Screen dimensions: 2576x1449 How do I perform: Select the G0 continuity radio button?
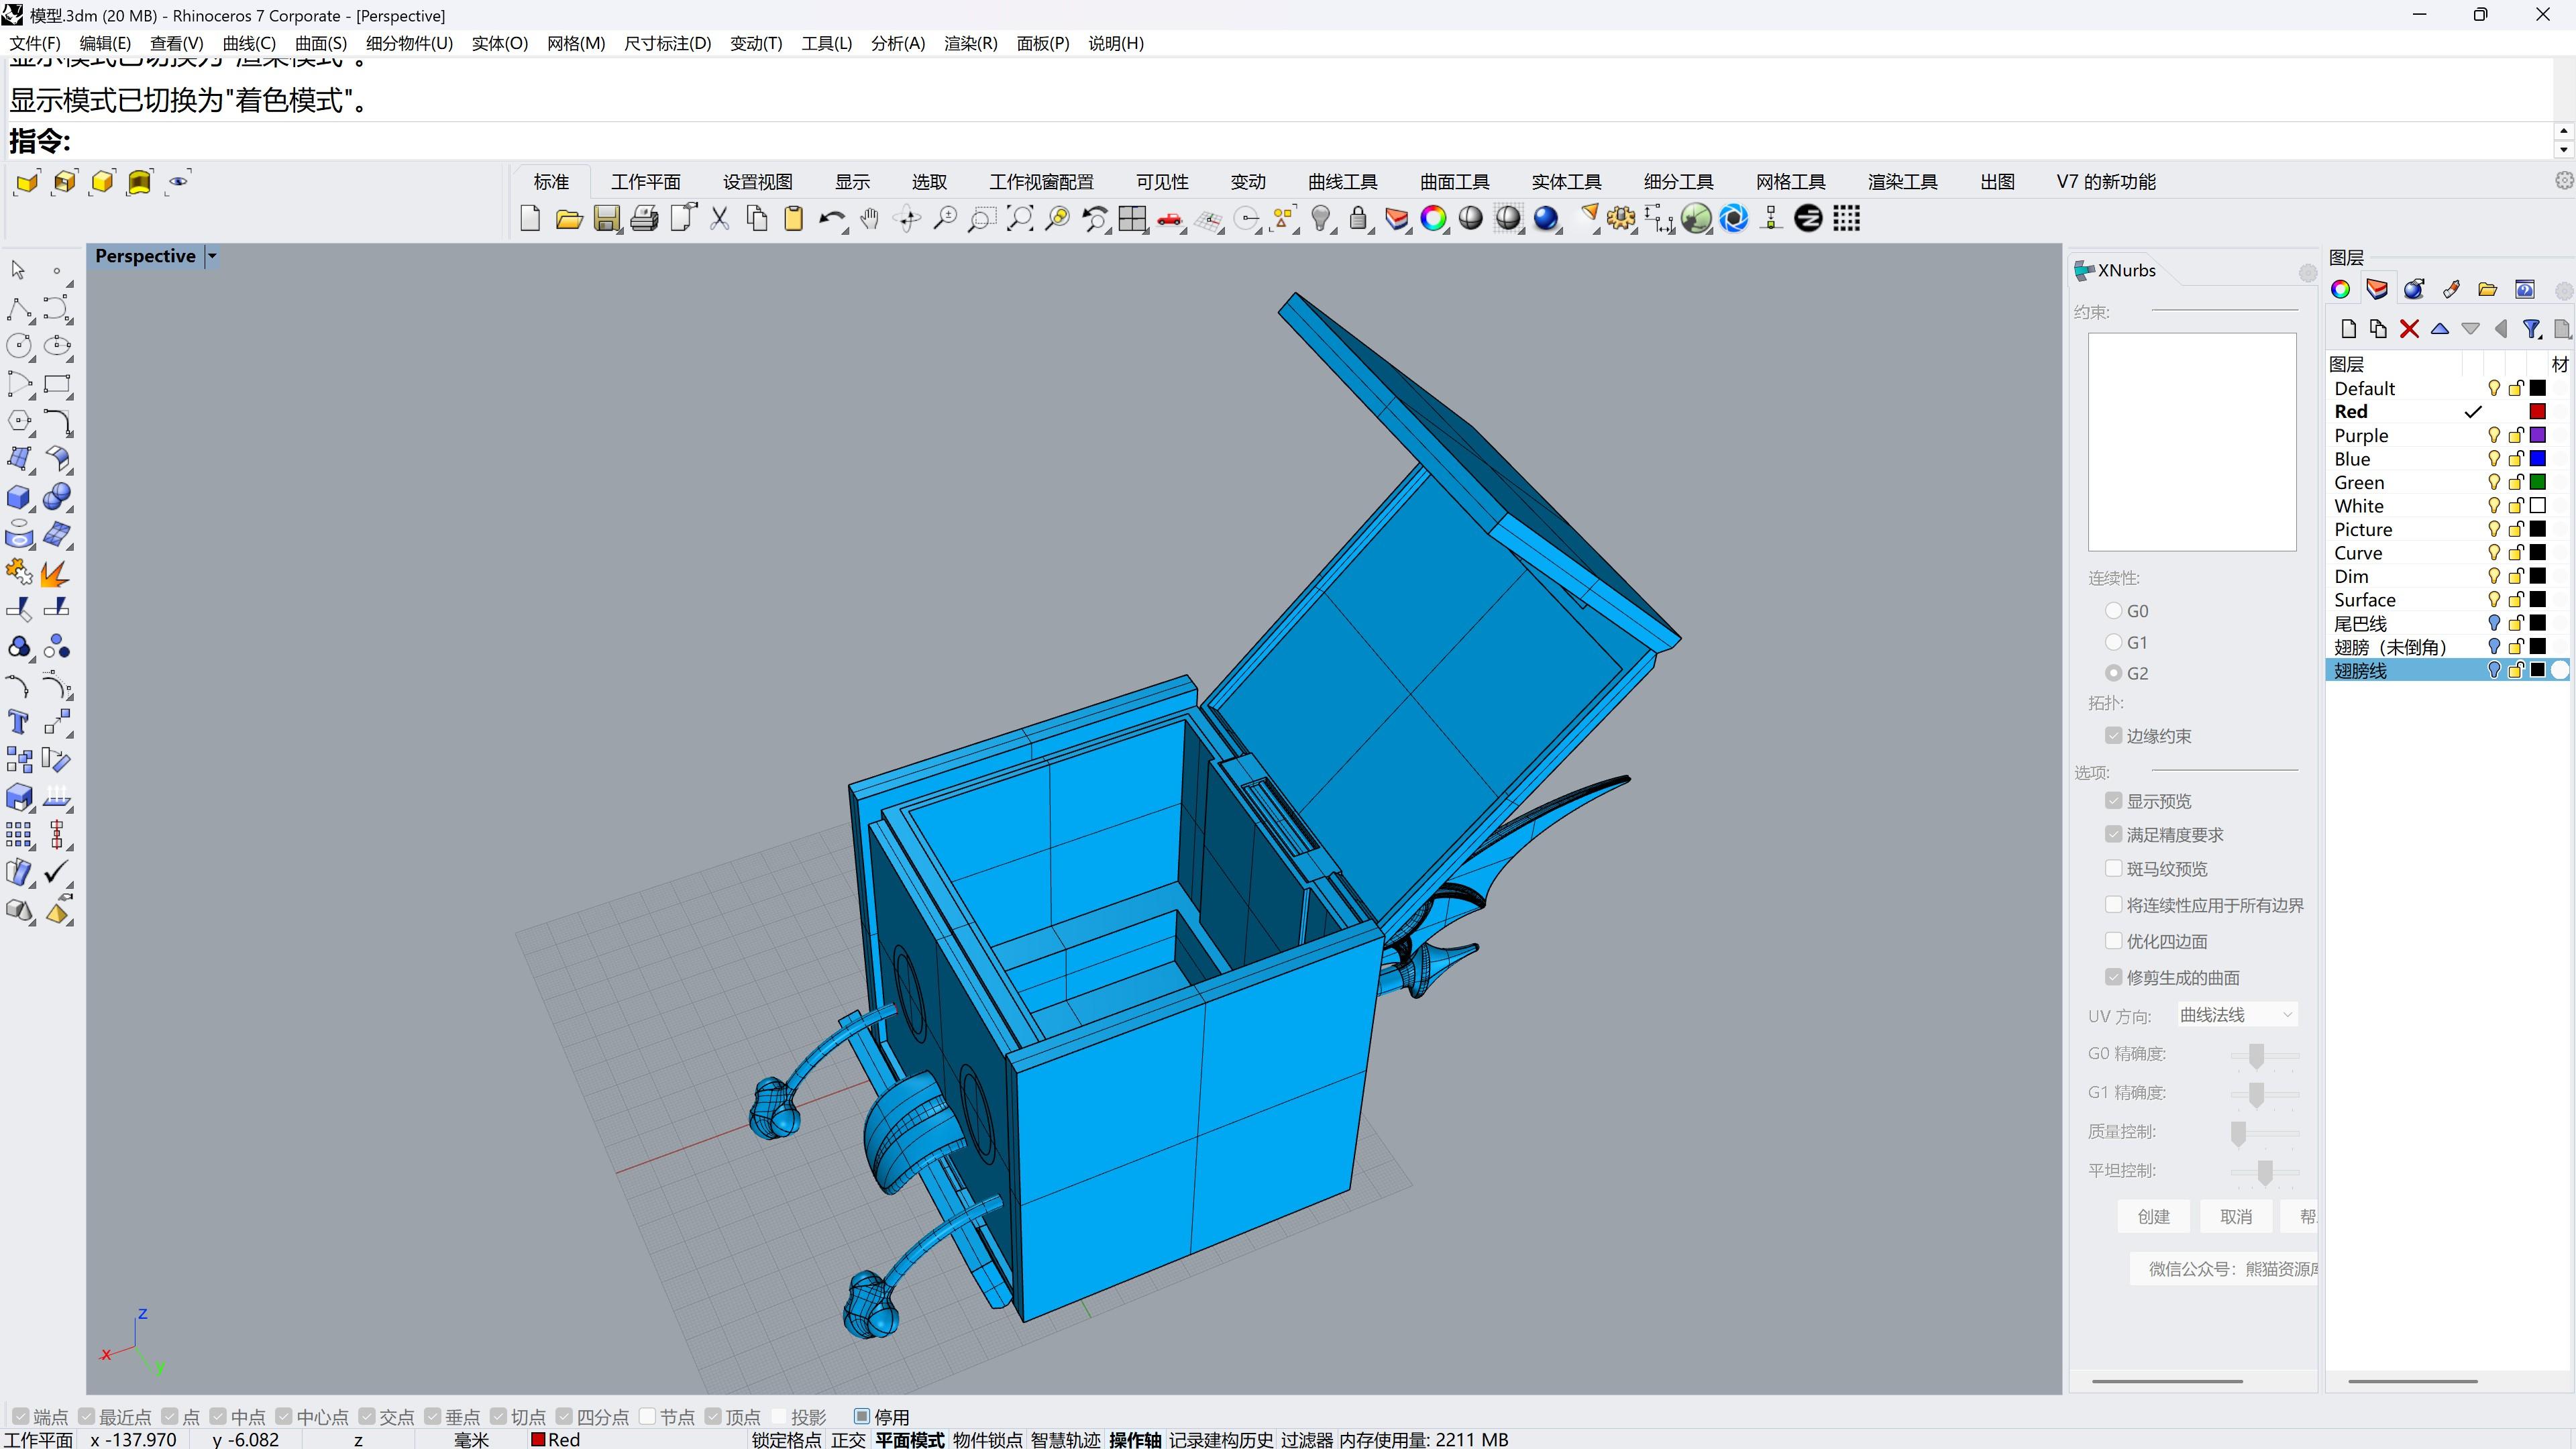tap(2113, 610)
